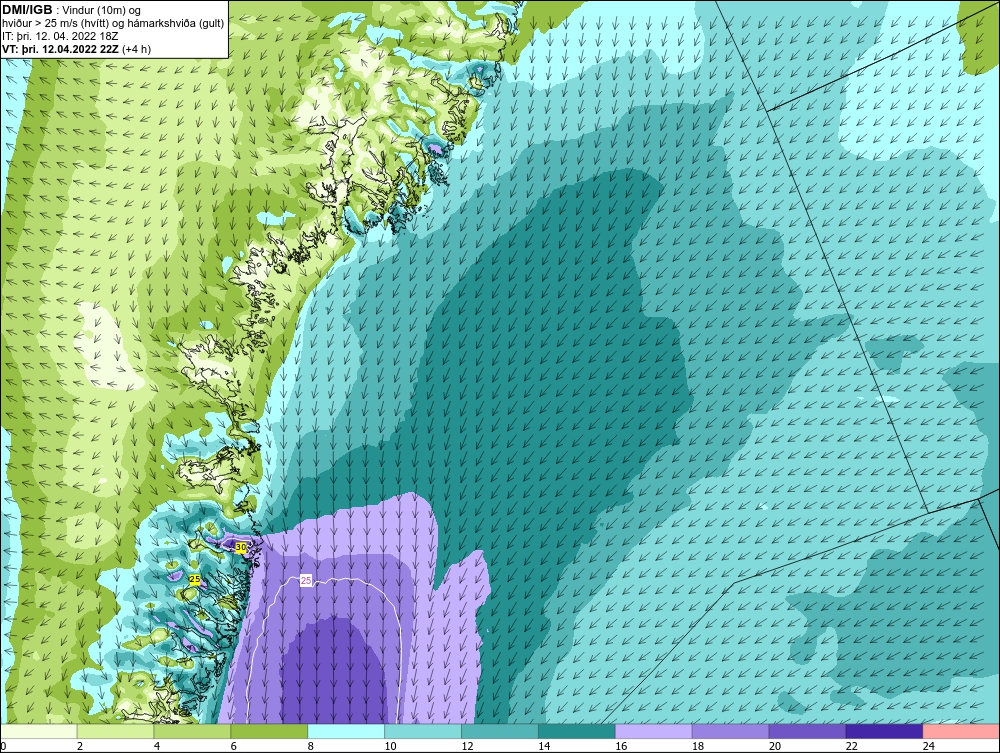This screenshot has width=1000, height=753.
Task: Click the 20–22 m/s violet legend swatch
Action: [807, 731]
